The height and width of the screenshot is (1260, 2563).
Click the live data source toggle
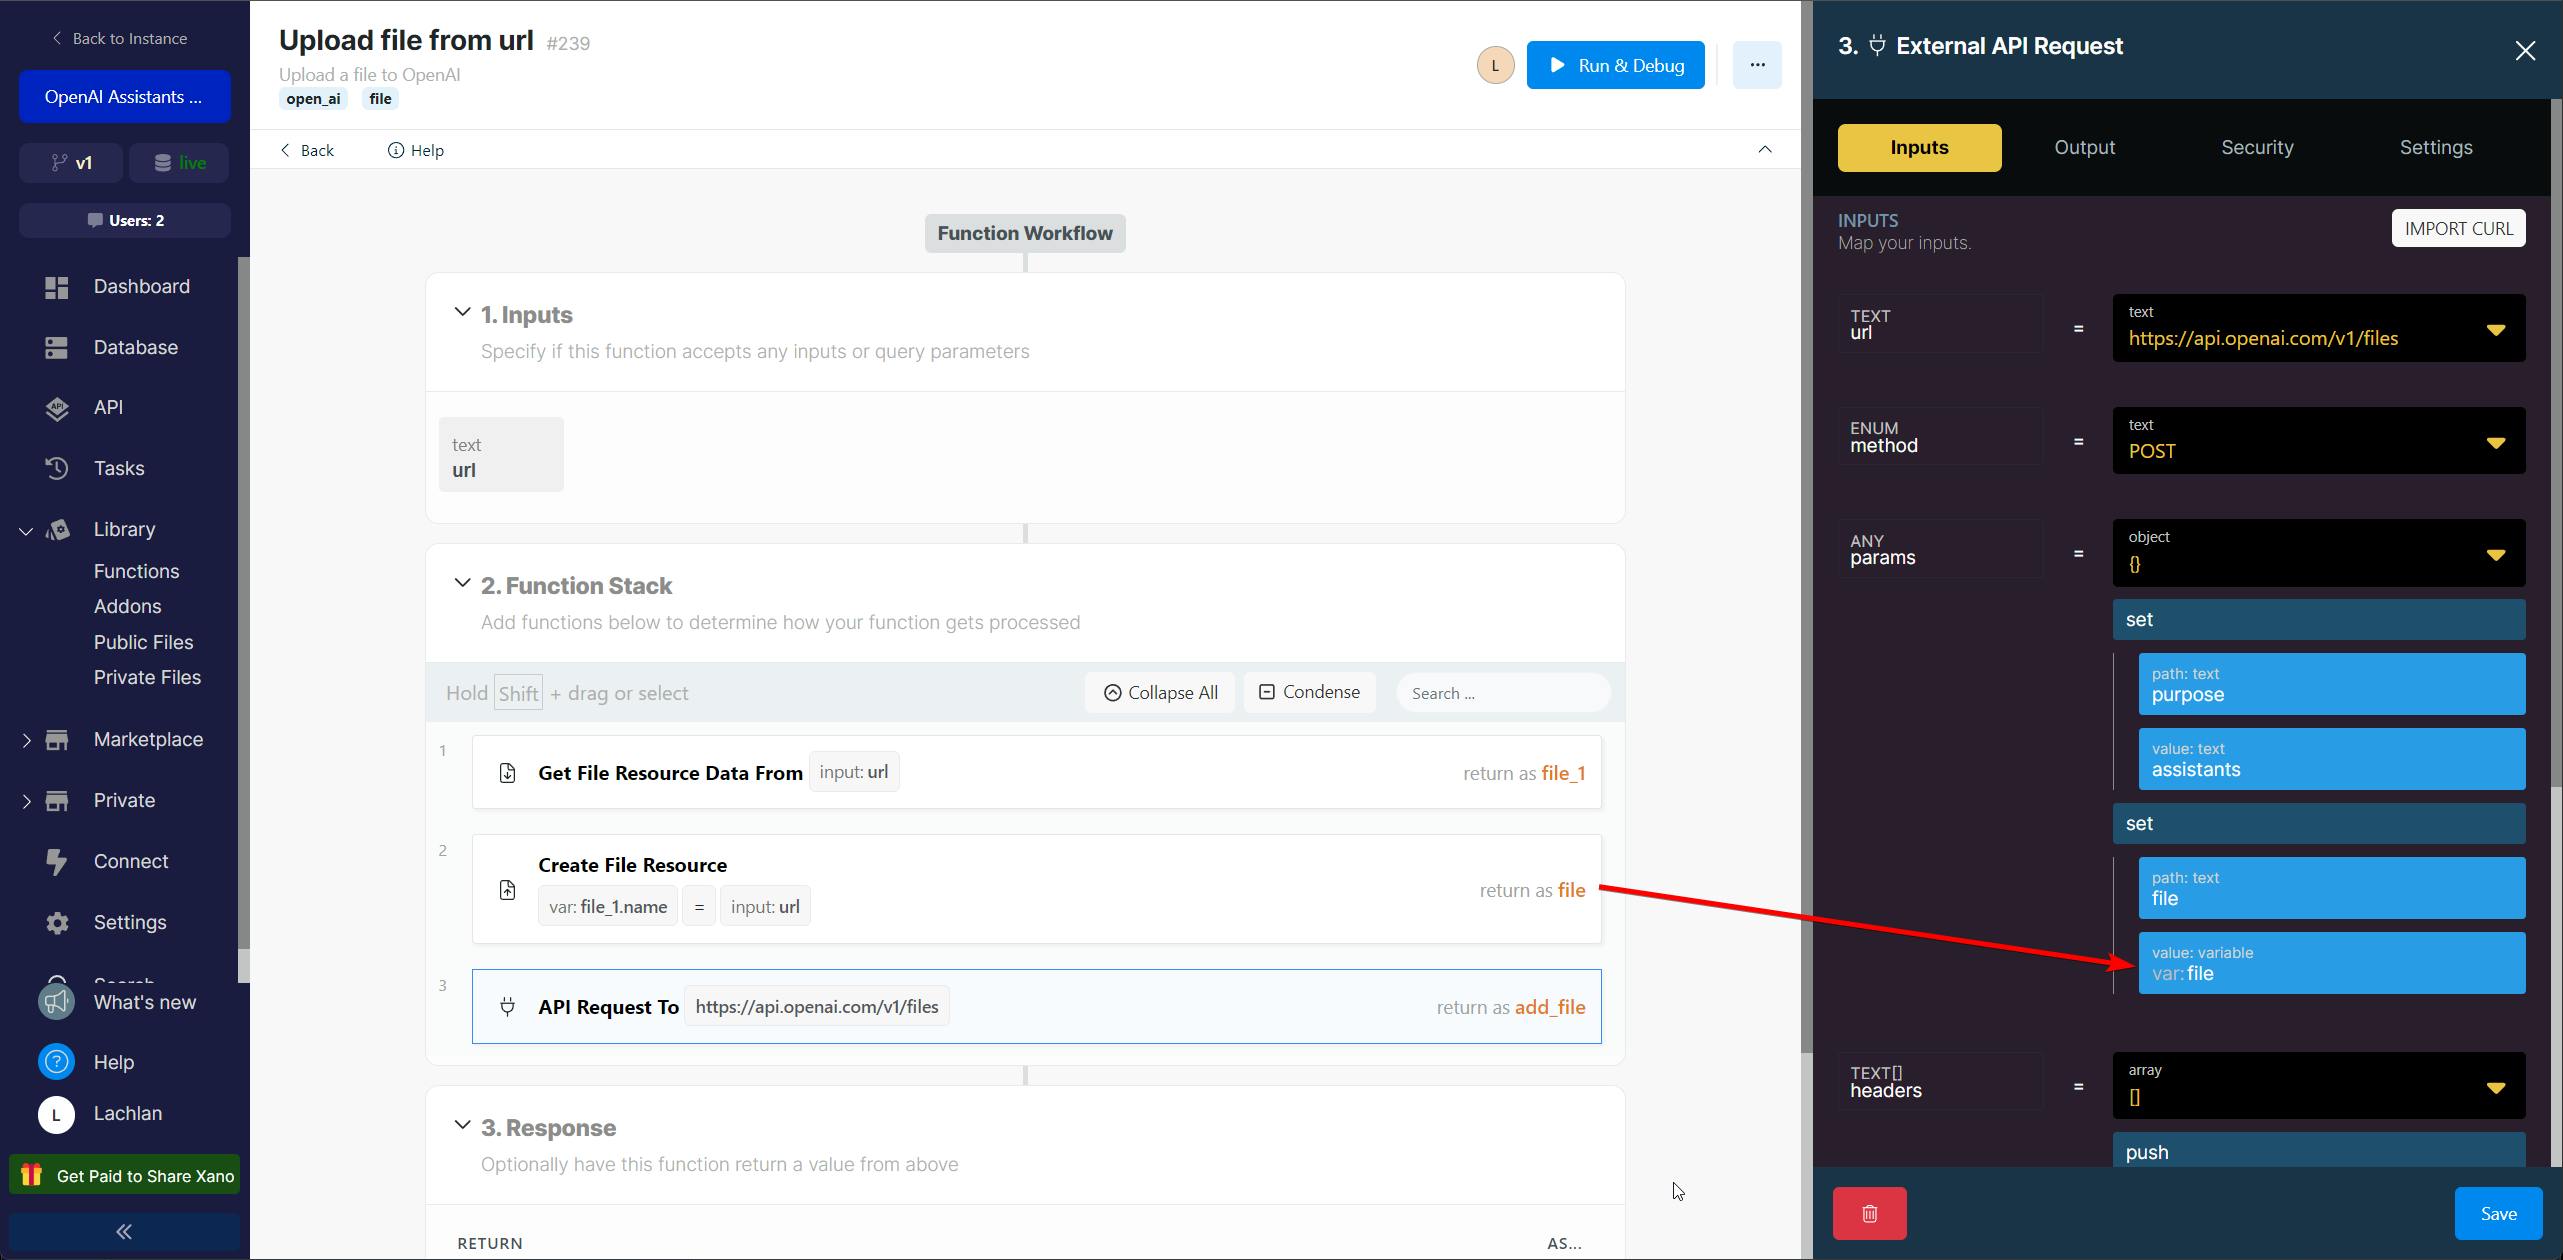coord(179,162)
